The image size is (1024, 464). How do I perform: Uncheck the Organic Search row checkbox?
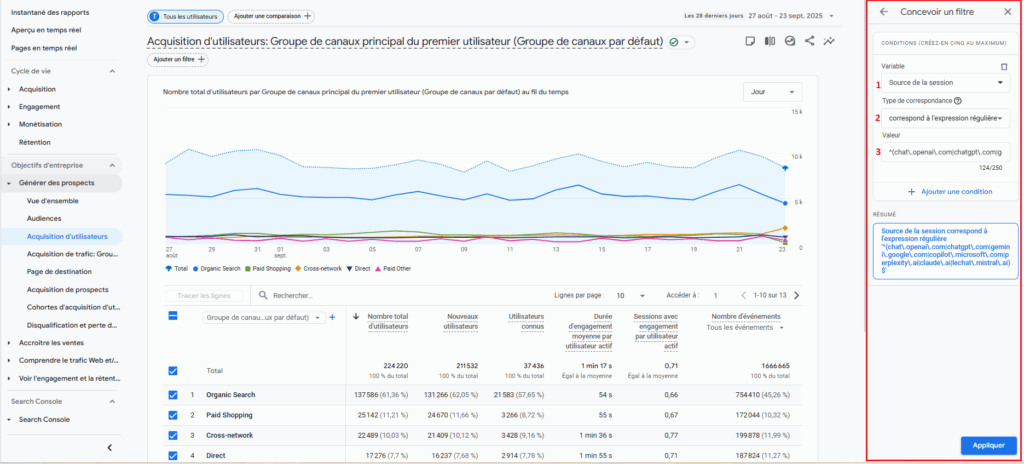point(173,394)
